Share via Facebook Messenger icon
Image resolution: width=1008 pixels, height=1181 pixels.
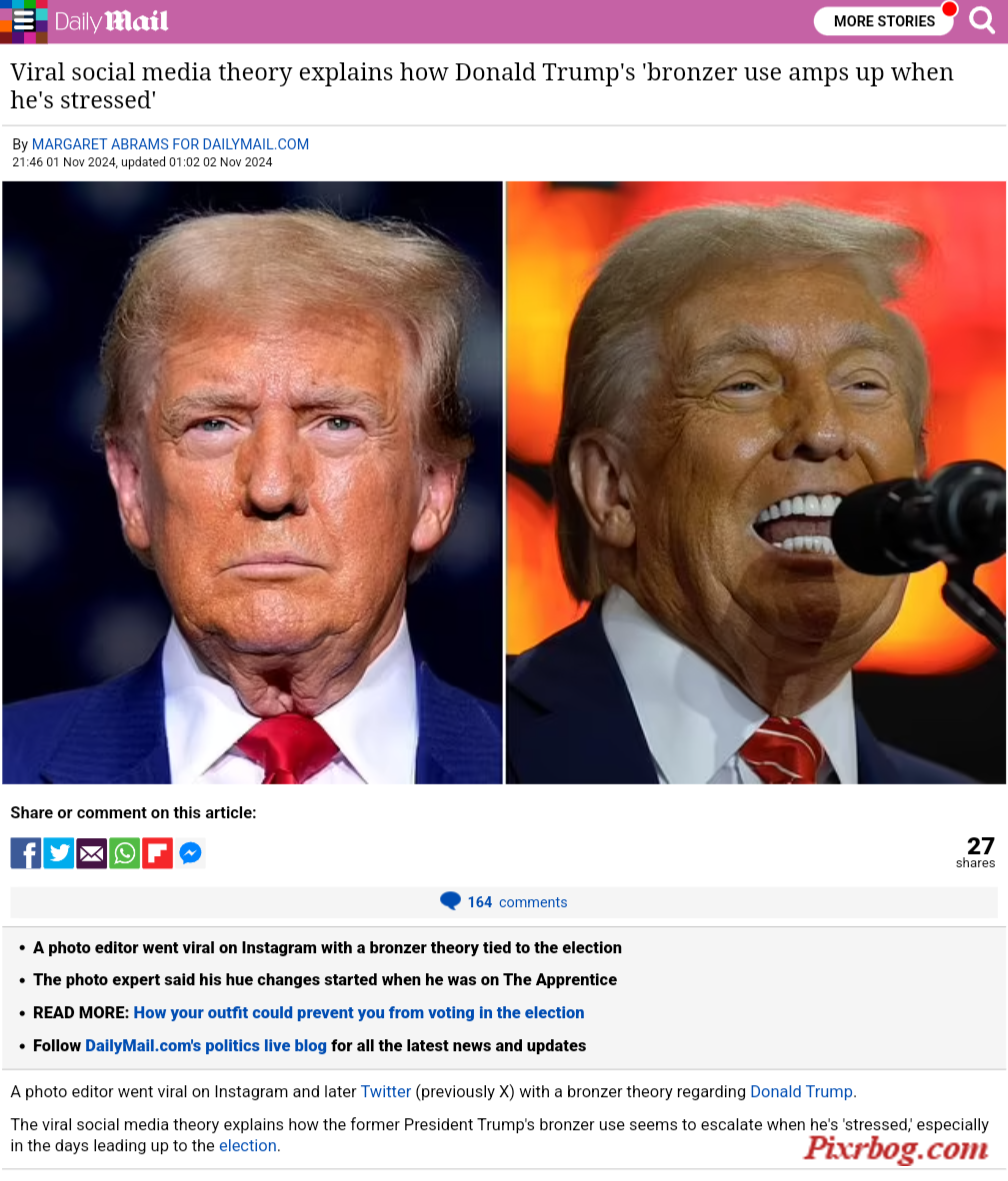click(x=191, y=853)
